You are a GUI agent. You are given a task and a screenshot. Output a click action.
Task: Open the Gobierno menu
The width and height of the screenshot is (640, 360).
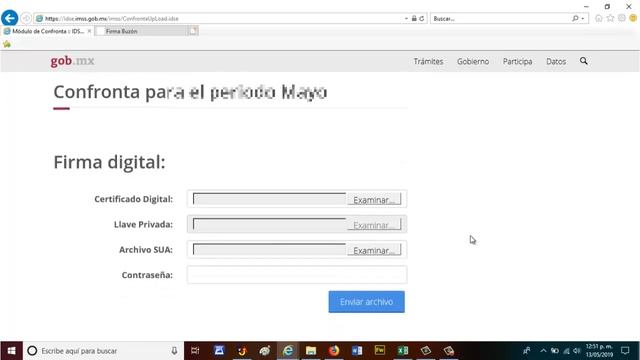click(x=473, y=61)
